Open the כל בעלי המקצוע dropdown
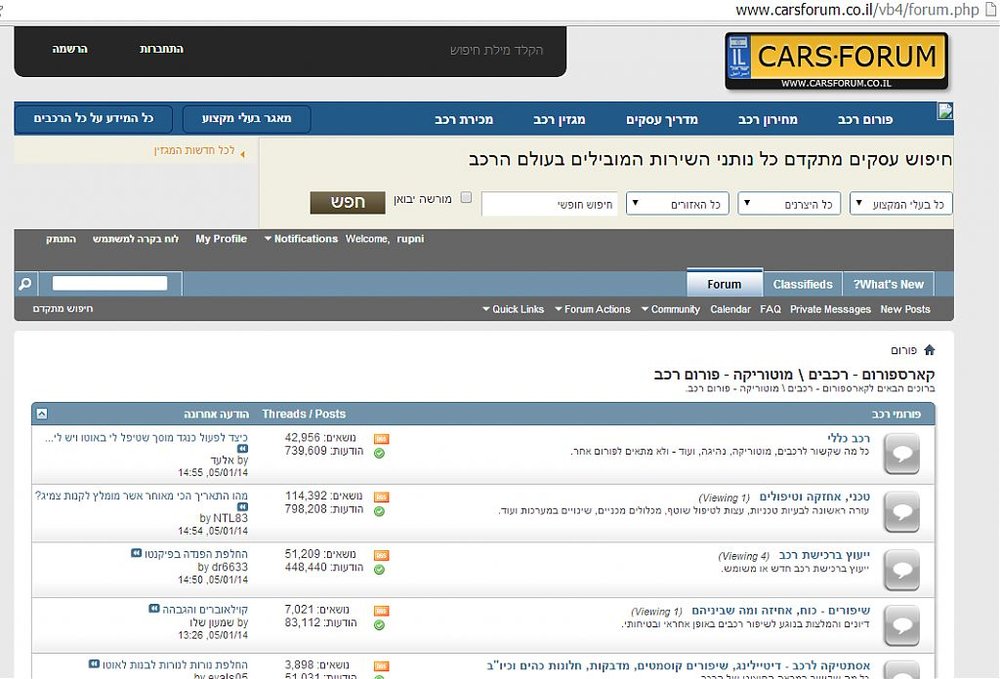Viewport: 1000px width, 679px height. (x=901, y=204)
